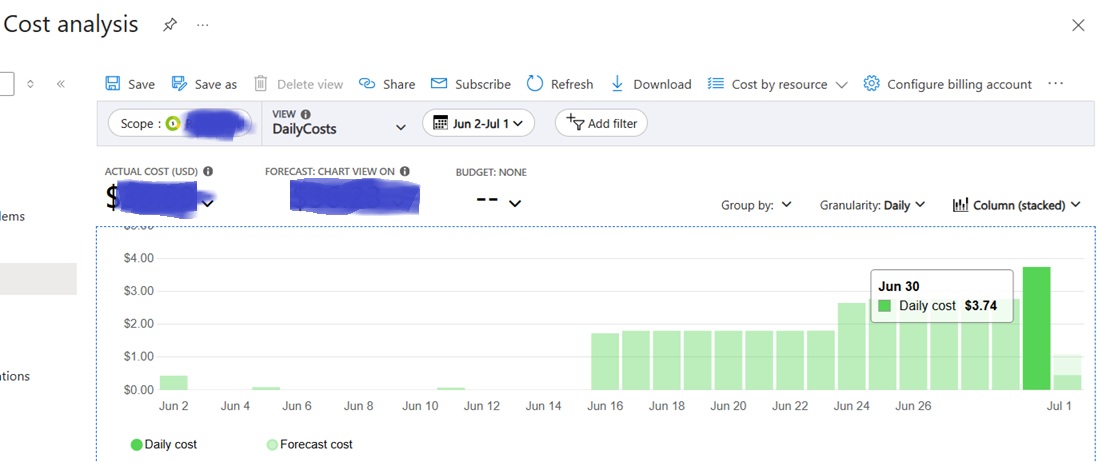Click the Jun 20 axis label
The image size is (1102, 462).
729,406
